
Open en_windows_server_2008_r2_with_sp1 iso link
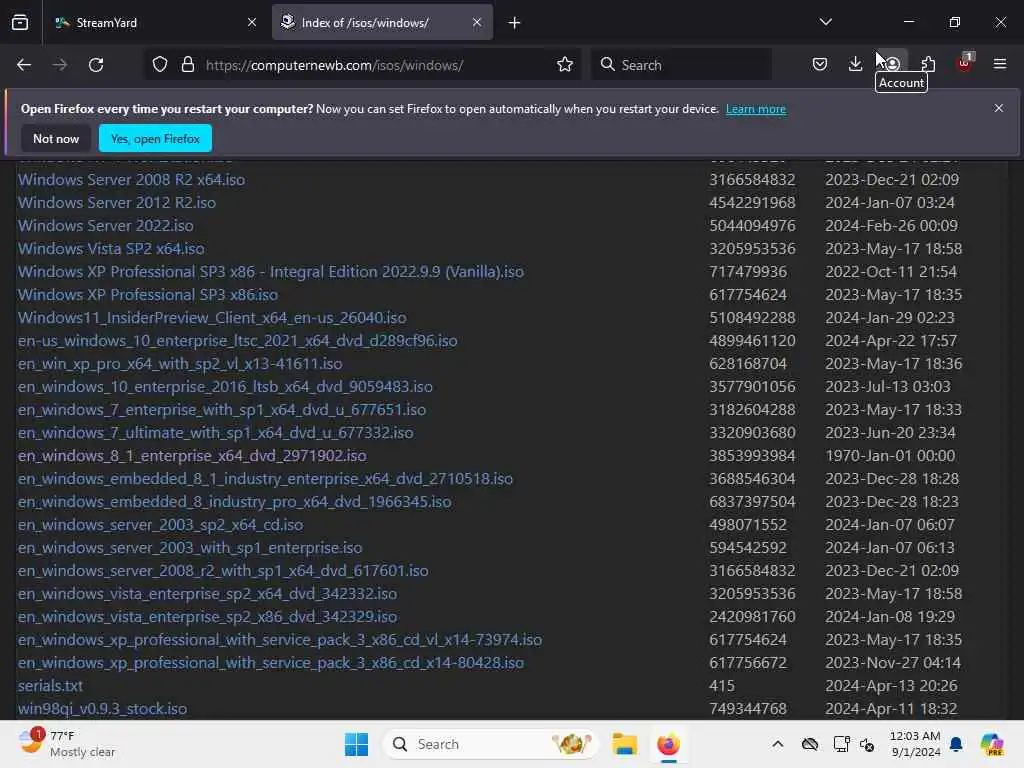coord(223,571)
